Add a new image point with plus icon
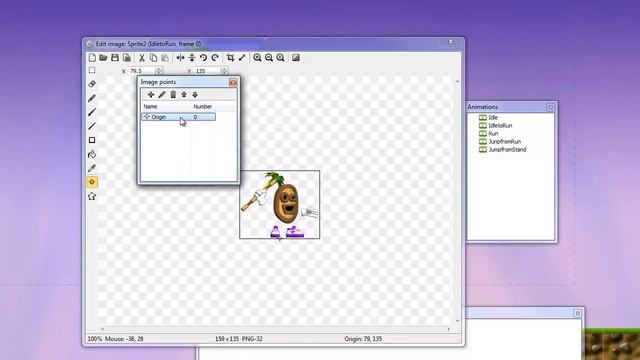The height and width of the screenshot is (360, 640). point(151,95)
